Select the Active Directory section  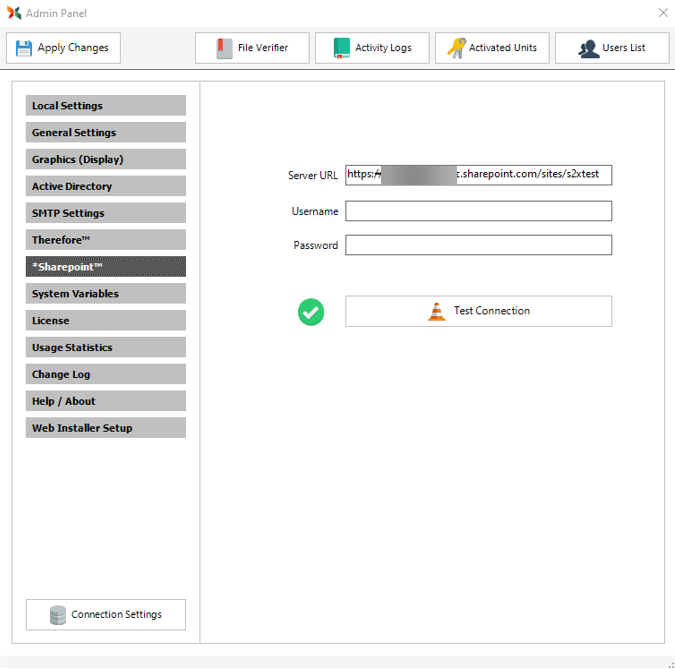(105, 187)
